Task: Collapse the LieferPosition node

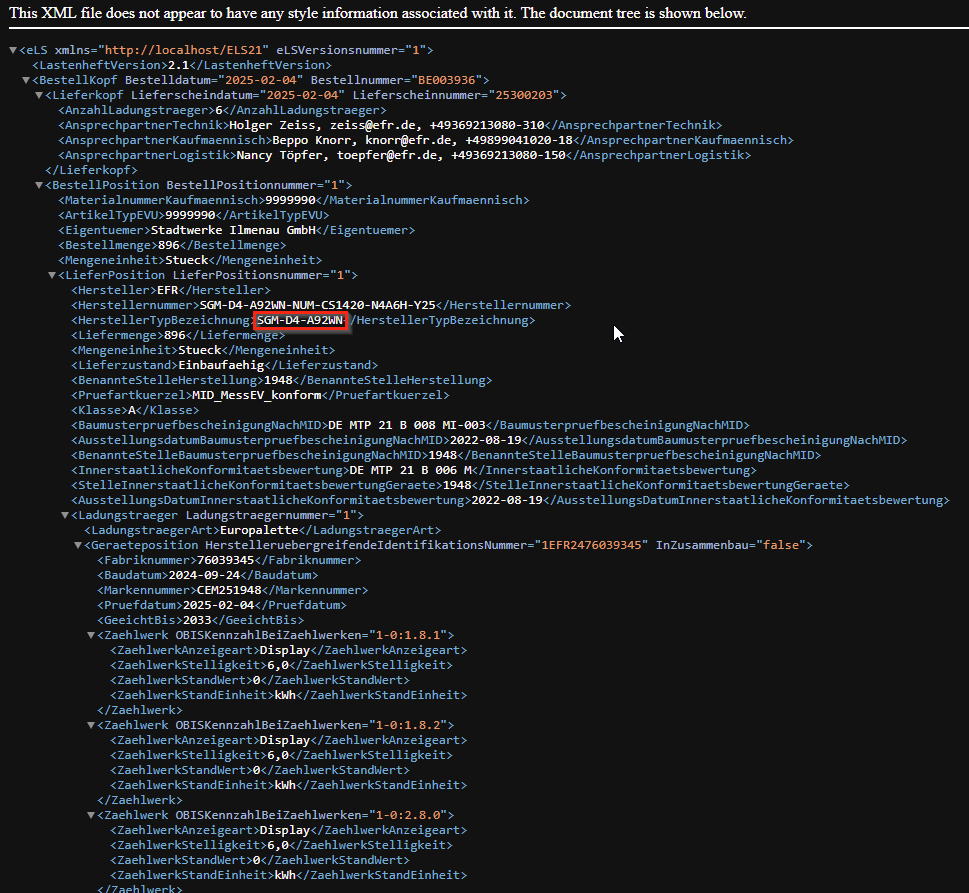Action: coord(52,275)
